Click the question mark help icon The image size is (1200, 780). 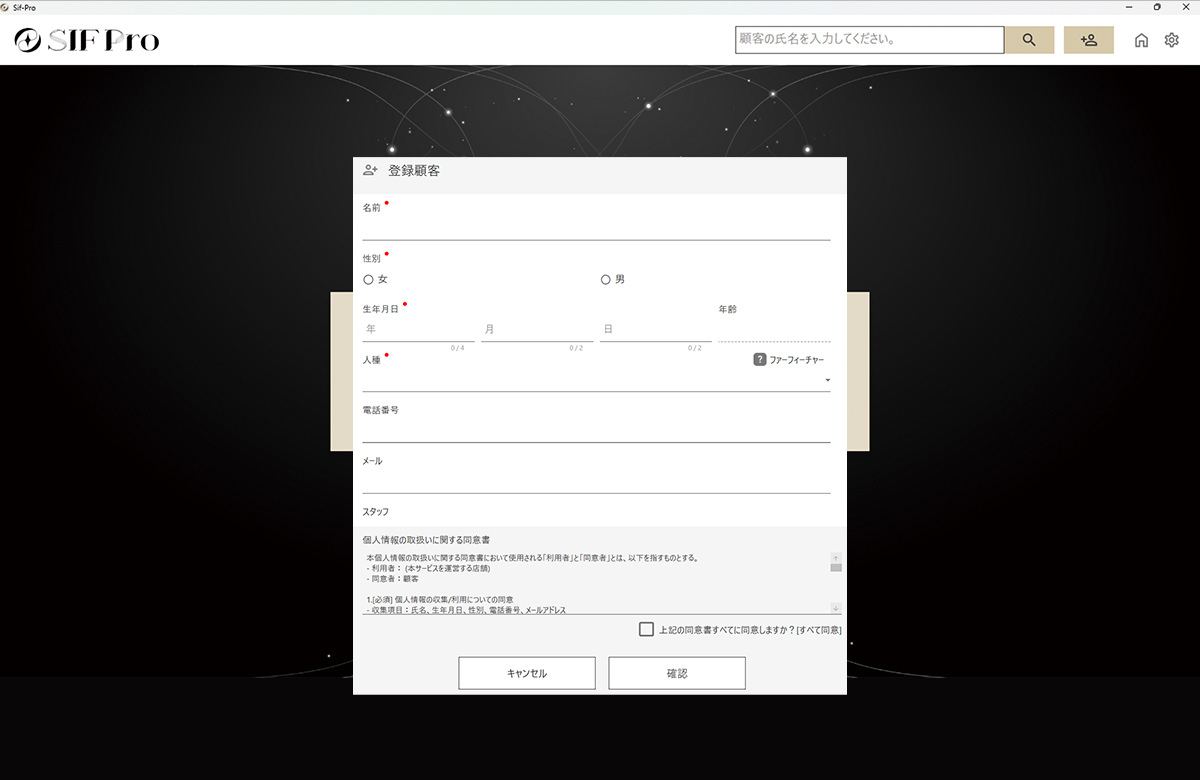point(760,359)
